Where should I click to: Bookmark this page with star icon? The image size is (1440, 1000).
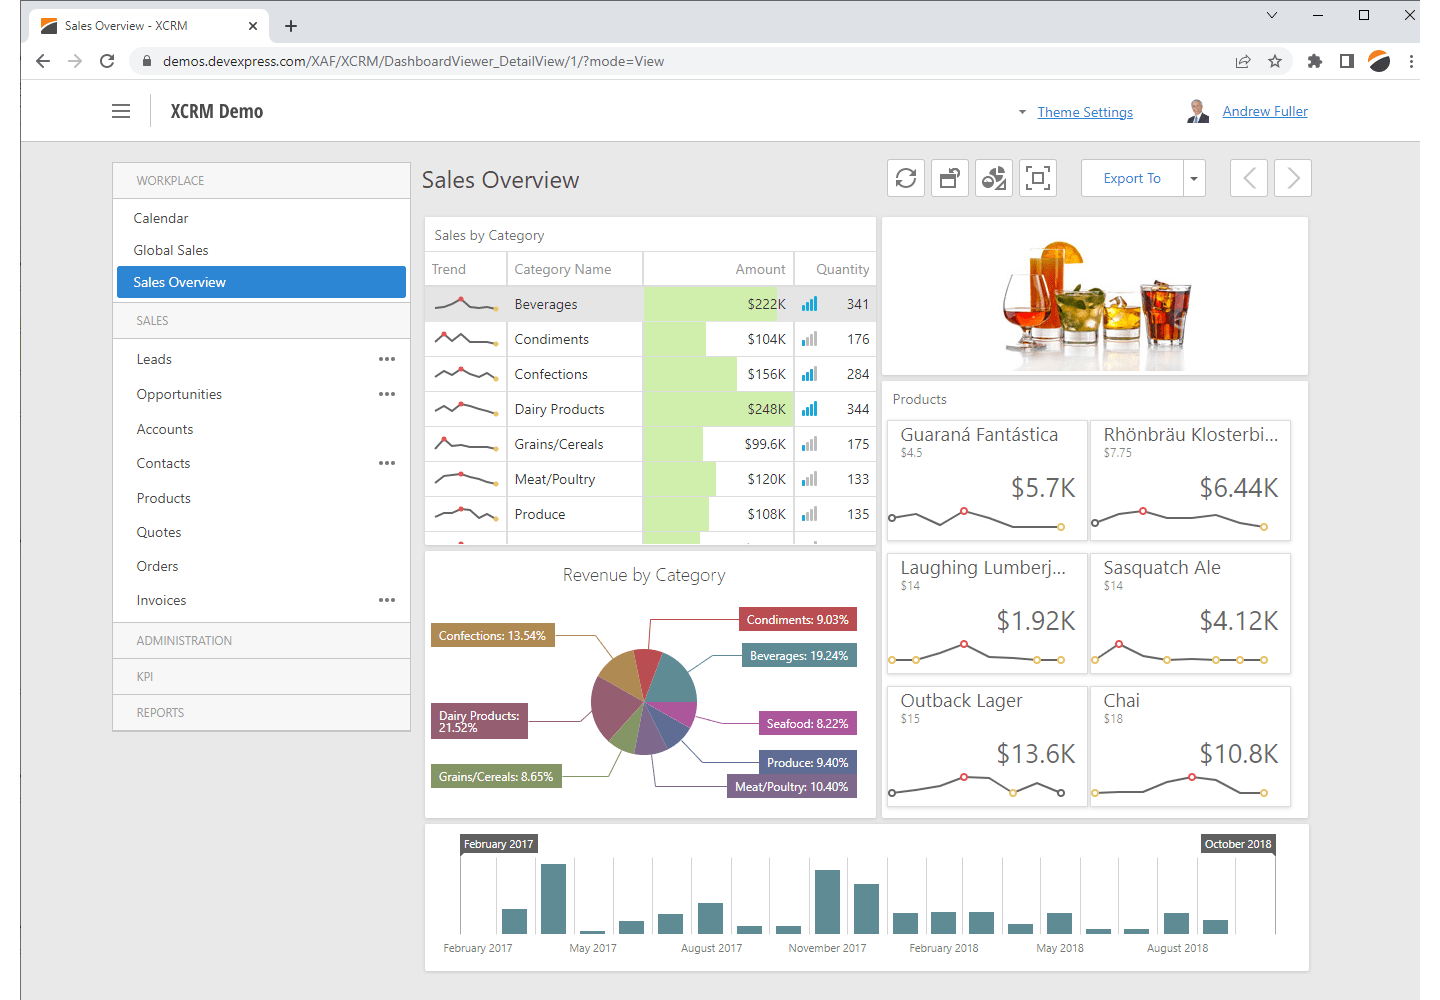pyautogui.click(x=1275, y=61)
